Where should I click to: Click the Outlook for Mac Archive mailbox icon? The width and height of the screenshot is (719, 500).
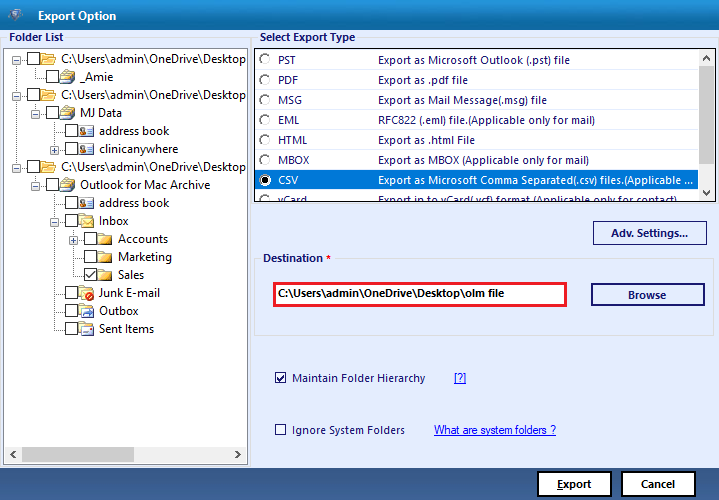click(x=67, y=185)
